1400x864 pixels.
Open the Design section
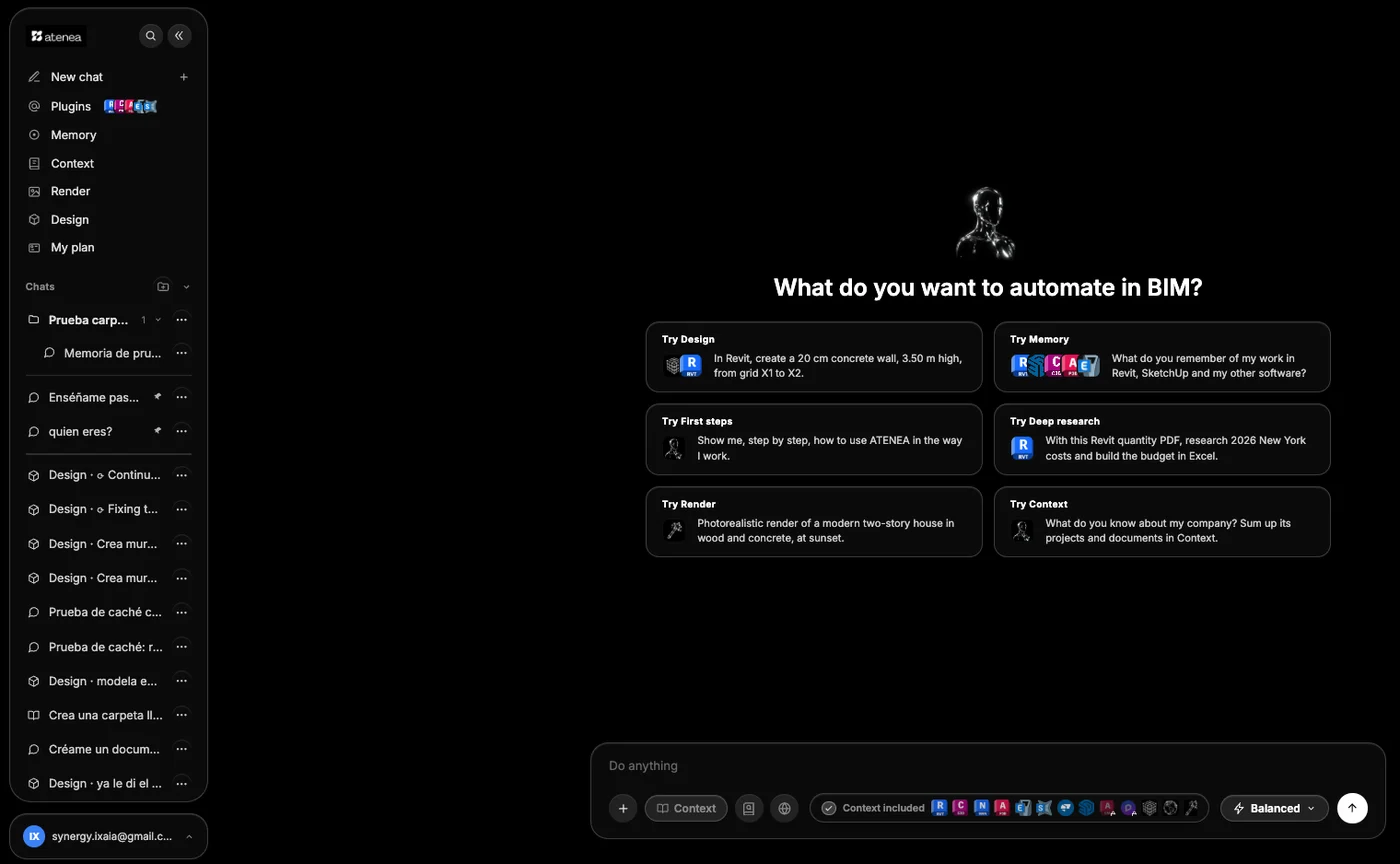pos(108,220)
